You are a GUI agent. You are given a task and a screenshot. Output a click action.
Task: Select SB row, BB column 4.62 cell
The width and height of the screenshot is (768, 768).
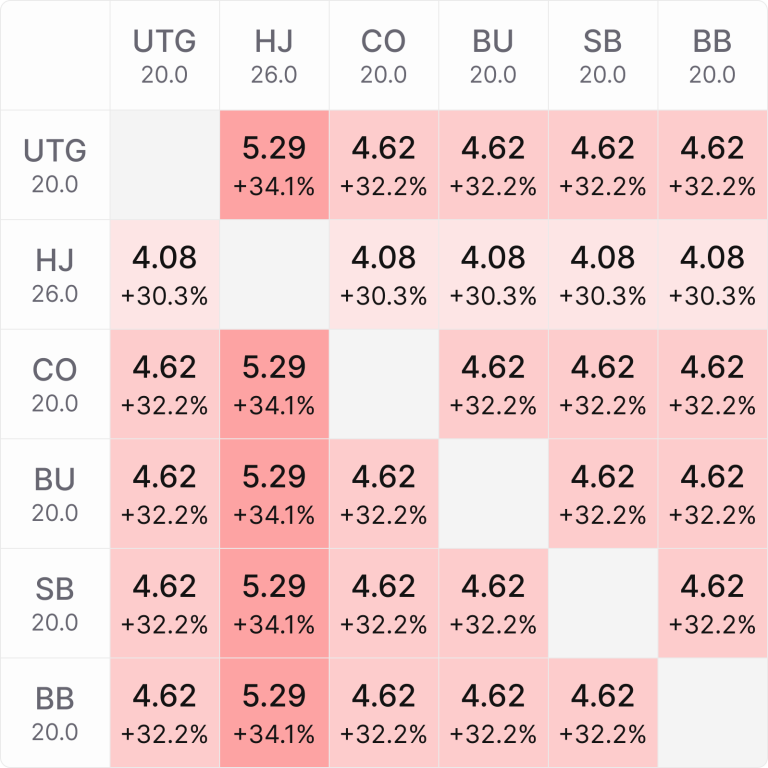coord(712,603)
